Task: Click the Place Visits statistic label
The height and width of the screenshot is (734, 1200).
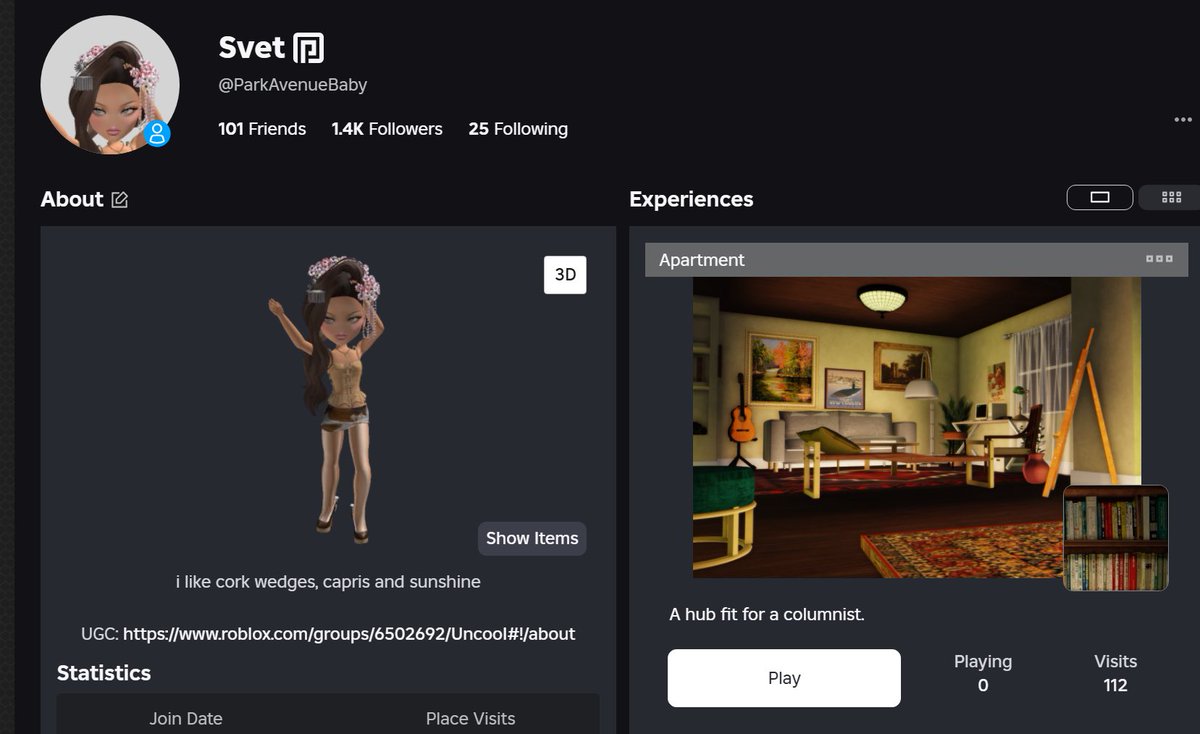Action: (x=470, y=718)
